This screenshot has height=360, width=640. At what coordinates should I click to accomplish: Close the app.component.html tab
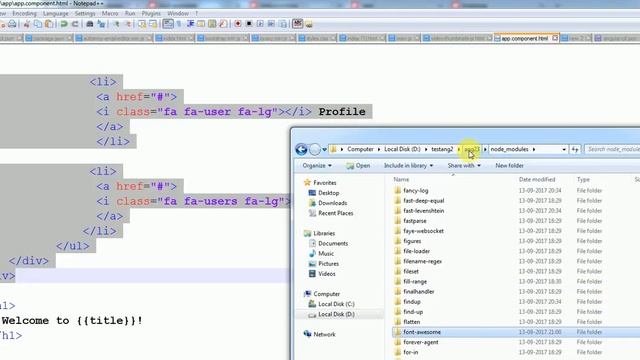click(555, 38)
